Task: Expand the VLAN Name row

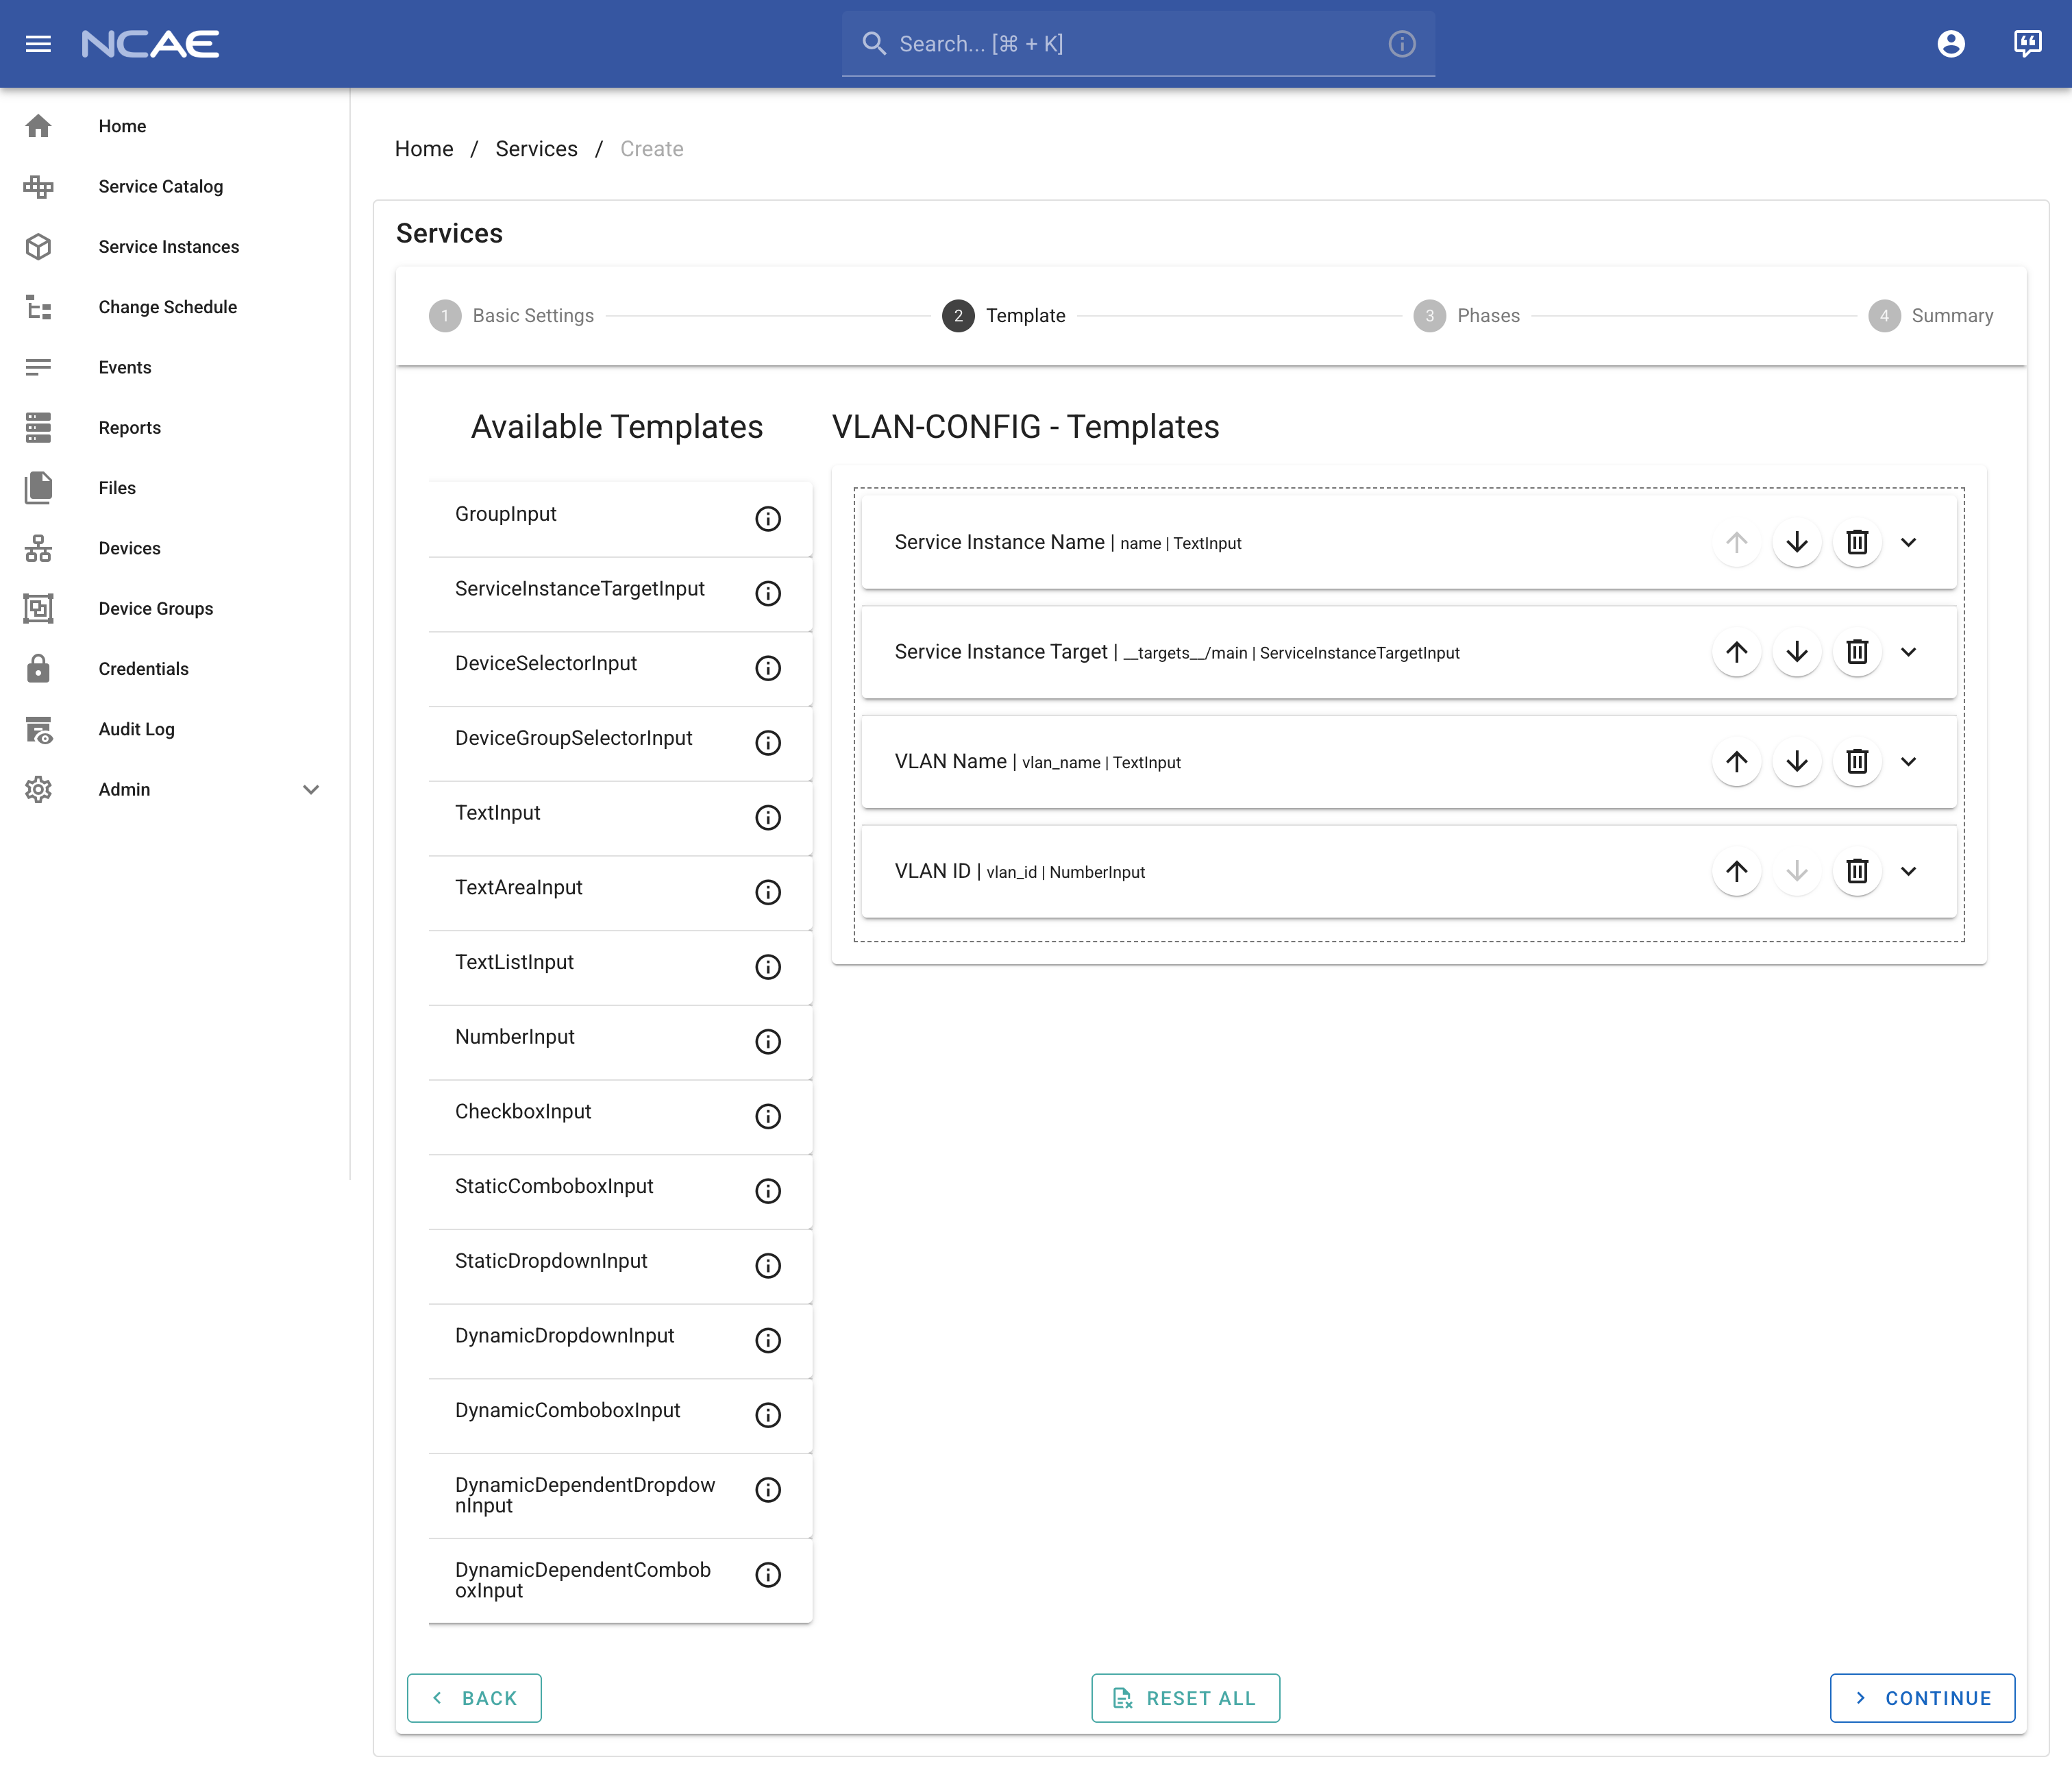Action: click(x=1908, y=761)
